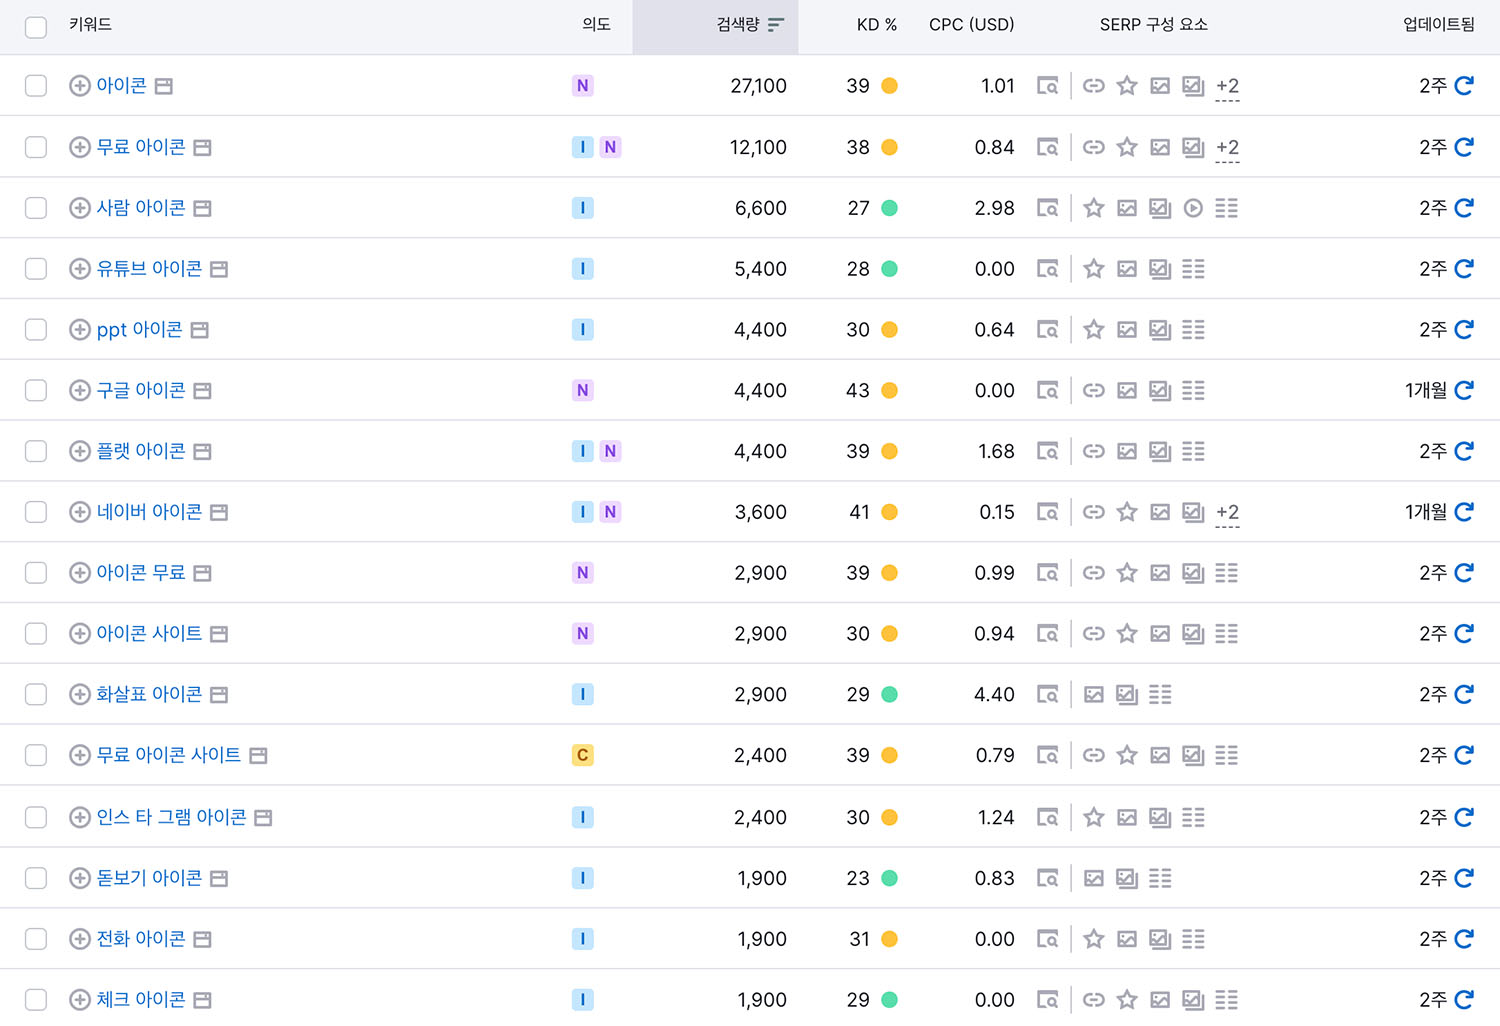The width and height of the screenshot is (1500, 1026).
Task: Open SERP snapshot icon beside 구글 아이콘
Action: click(x=202, y=391)
